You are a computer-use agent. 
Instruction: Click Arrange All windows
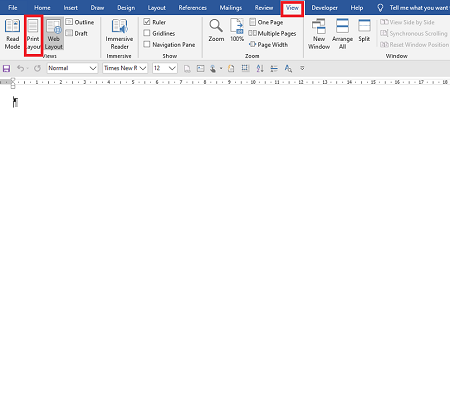(342, 35)
